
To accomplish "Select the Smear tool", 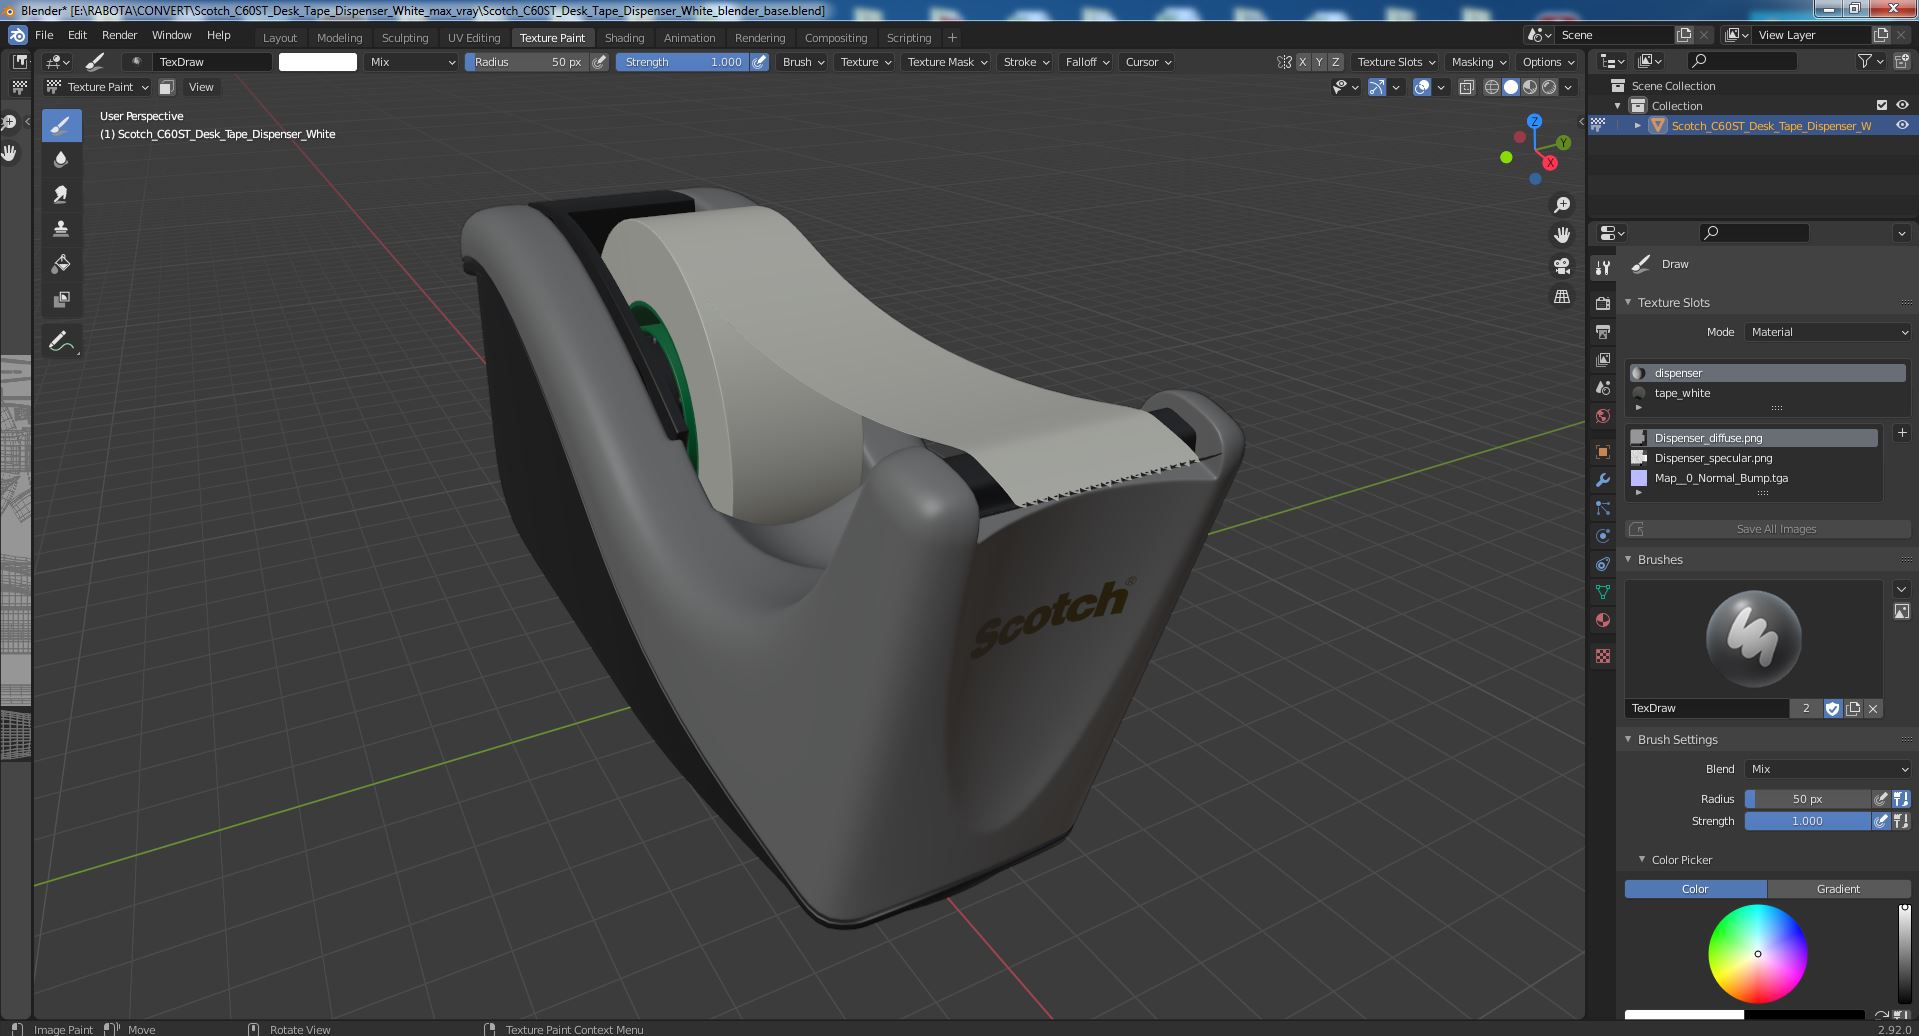I will tap(61, 194).
